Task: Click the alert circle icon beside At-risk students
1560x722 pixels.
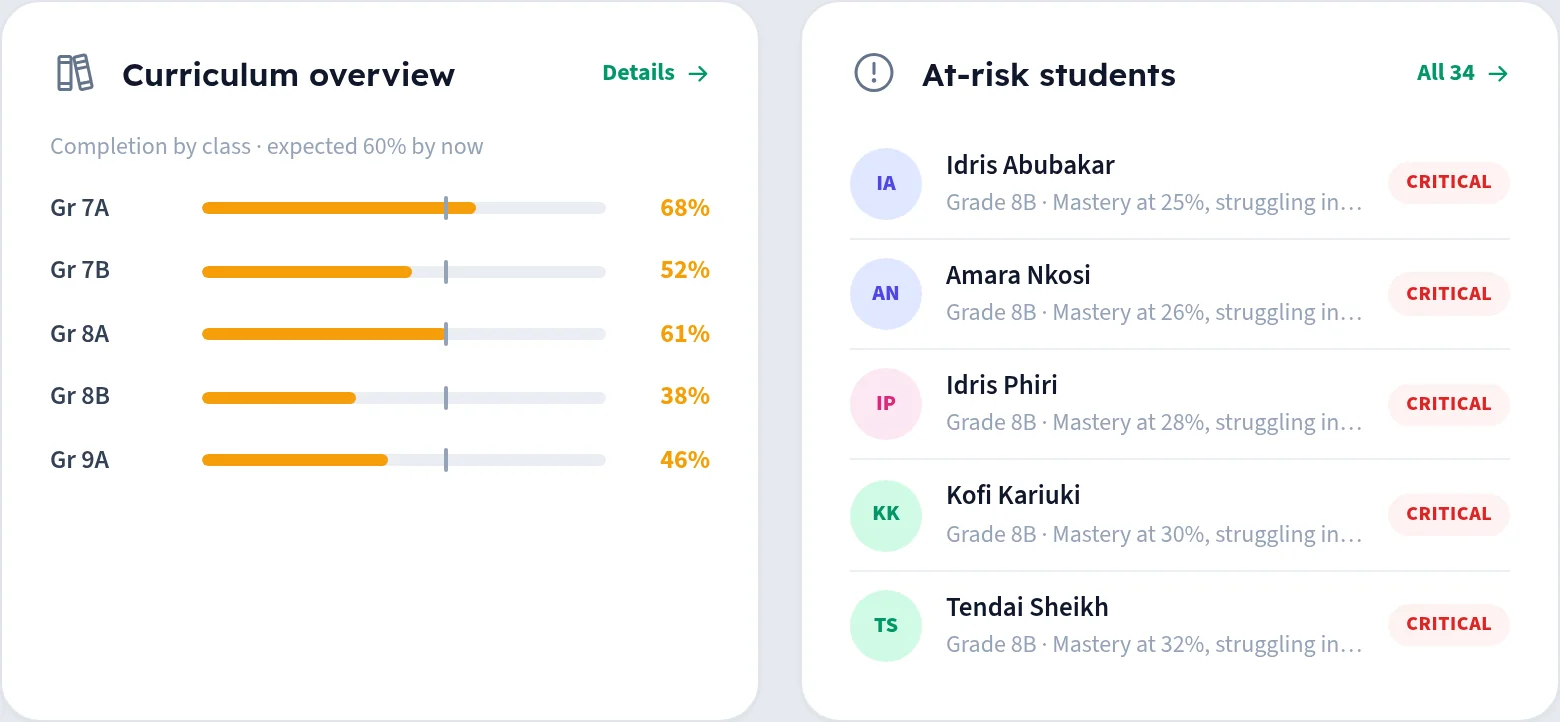Action: pyautogui.click(x=874, y=73)
